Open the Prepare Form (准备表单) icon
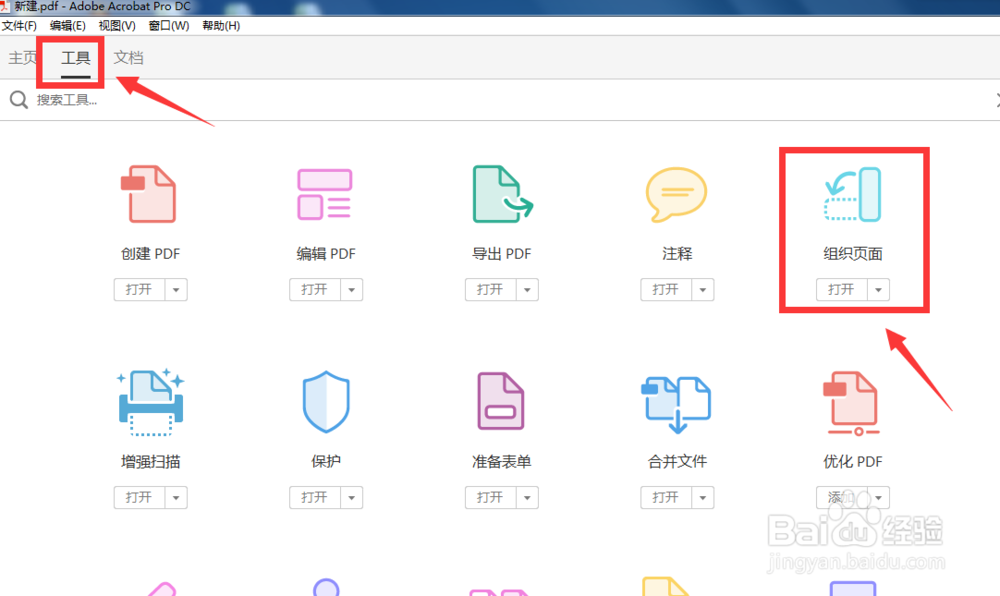 coord(501,402)
